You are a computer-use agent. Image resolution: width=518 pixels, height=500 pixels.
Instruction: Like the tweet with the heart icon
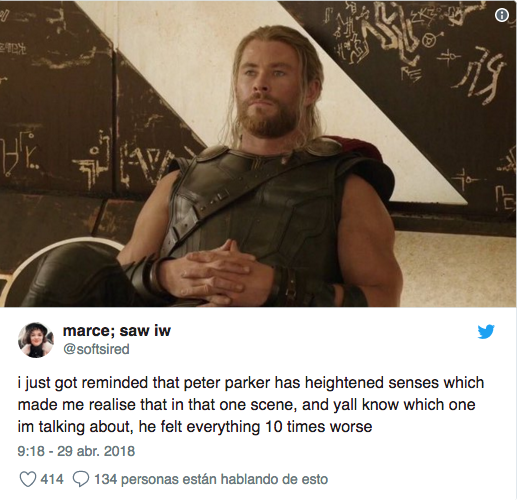[x=27, y=479]
